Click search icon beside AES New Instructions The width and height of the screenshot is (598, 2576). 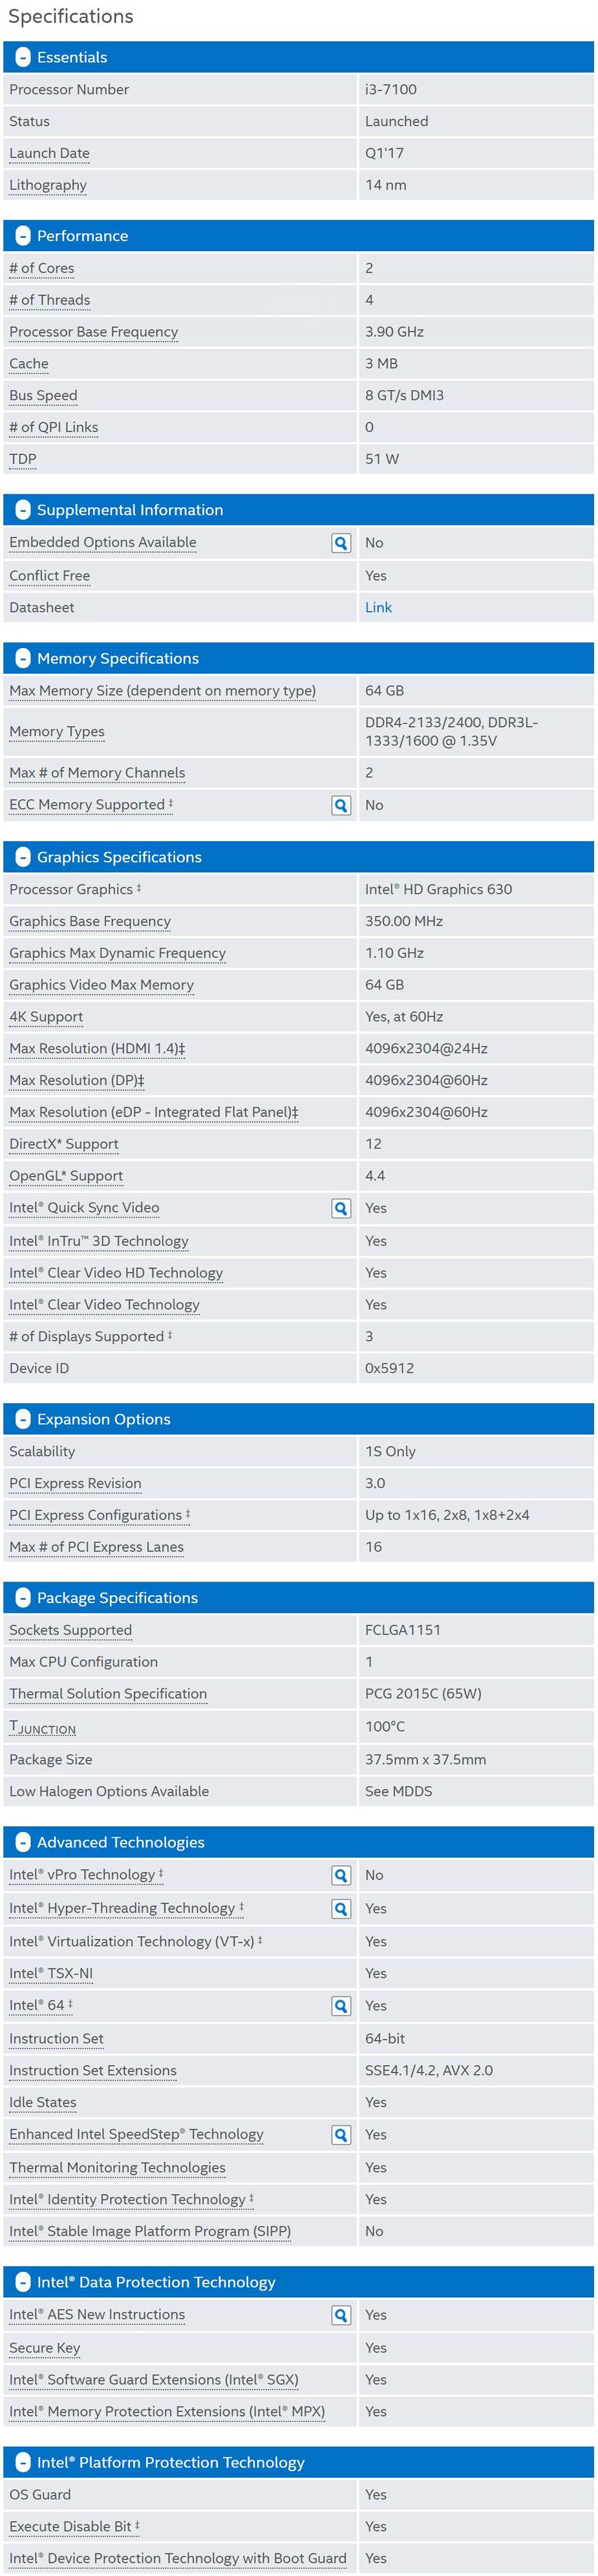click(x=341, y=2314)
